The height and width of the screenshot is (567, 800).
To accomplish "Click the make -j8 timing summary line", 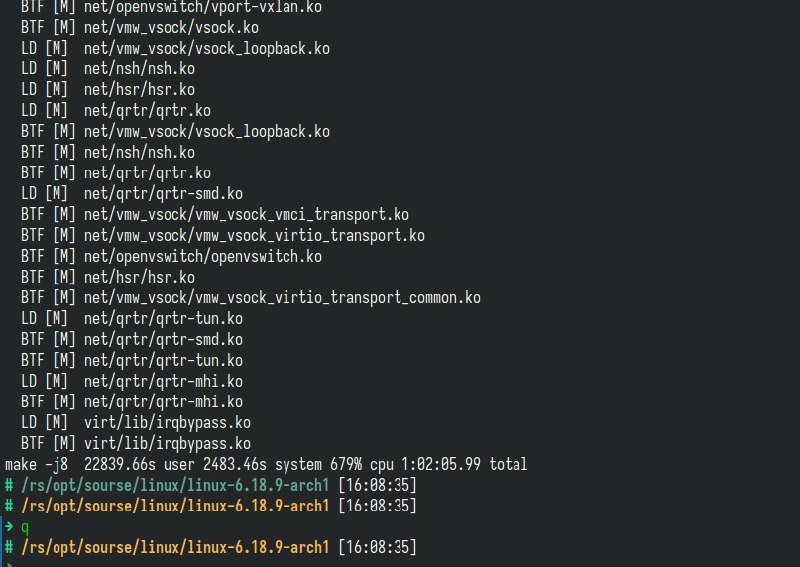I will [265, 465].
